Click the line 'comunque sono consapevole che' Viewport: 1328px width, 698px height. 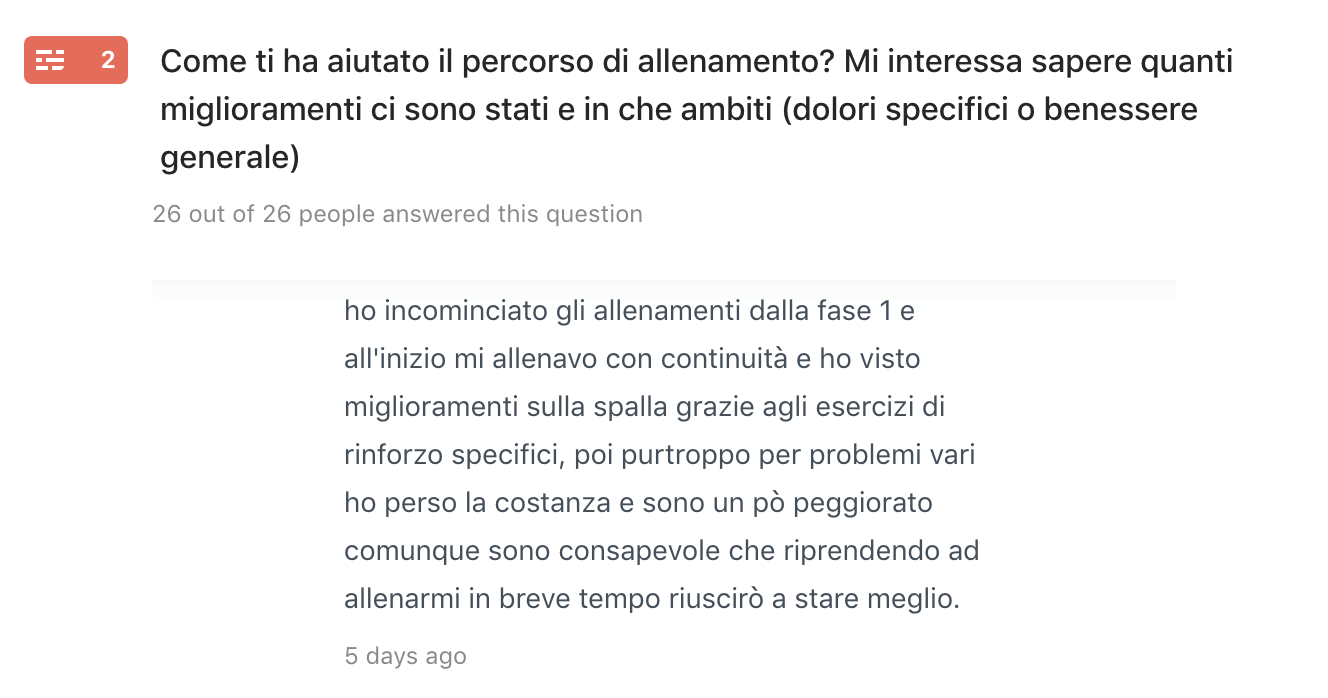pyautogui.click(x=661, y=551)
